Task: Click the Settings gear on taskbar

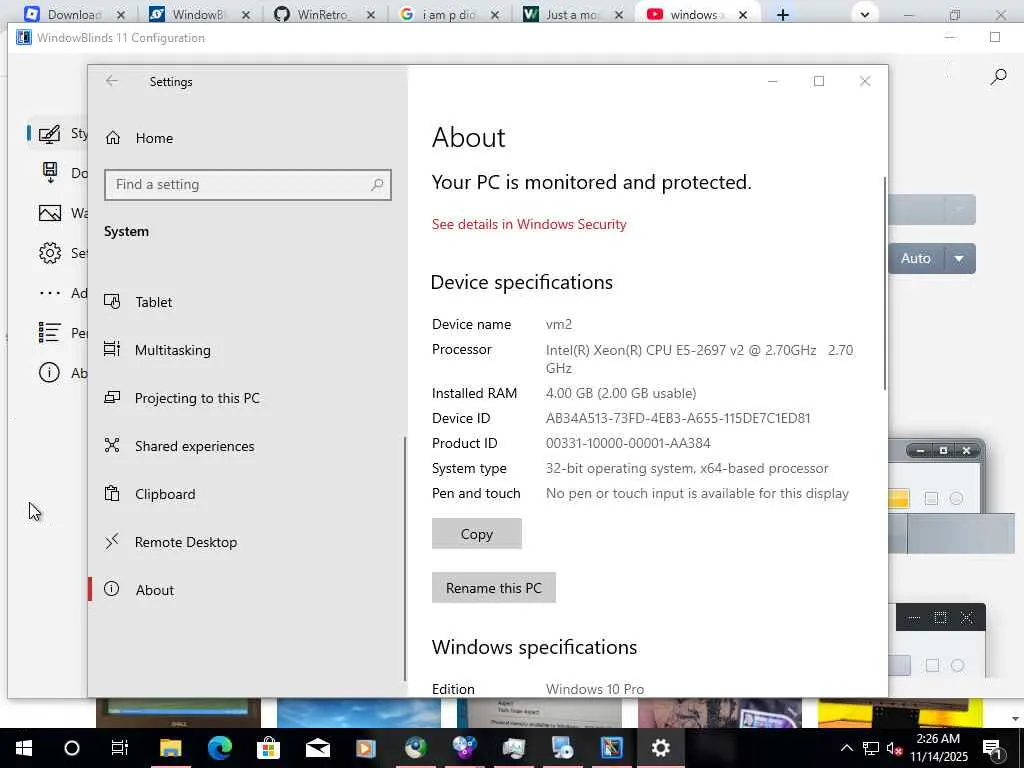Action: [x=660, y=748]
